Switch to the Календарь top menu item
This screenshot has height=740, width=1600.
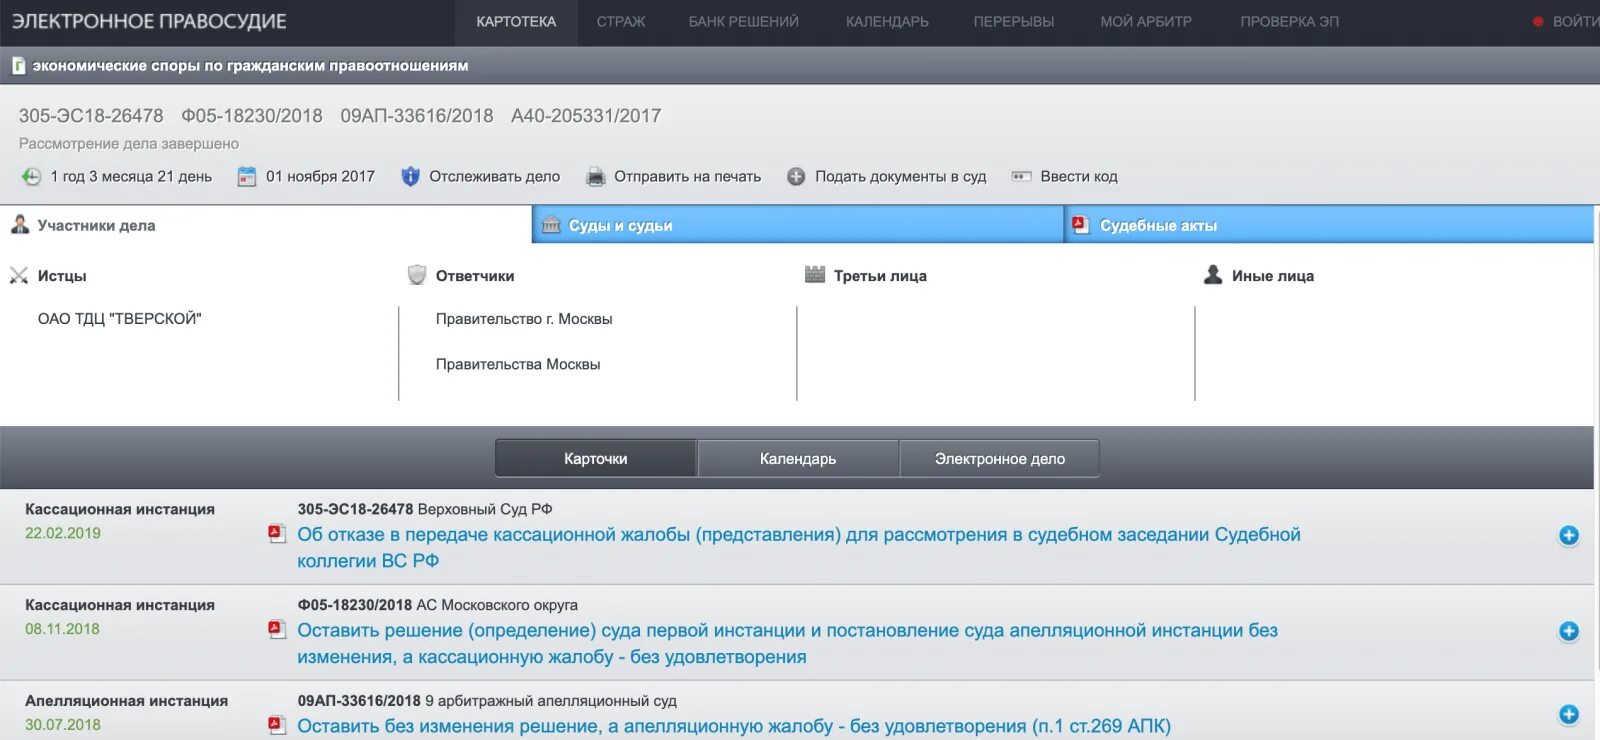pyautogui.click(x=887, y=22)
